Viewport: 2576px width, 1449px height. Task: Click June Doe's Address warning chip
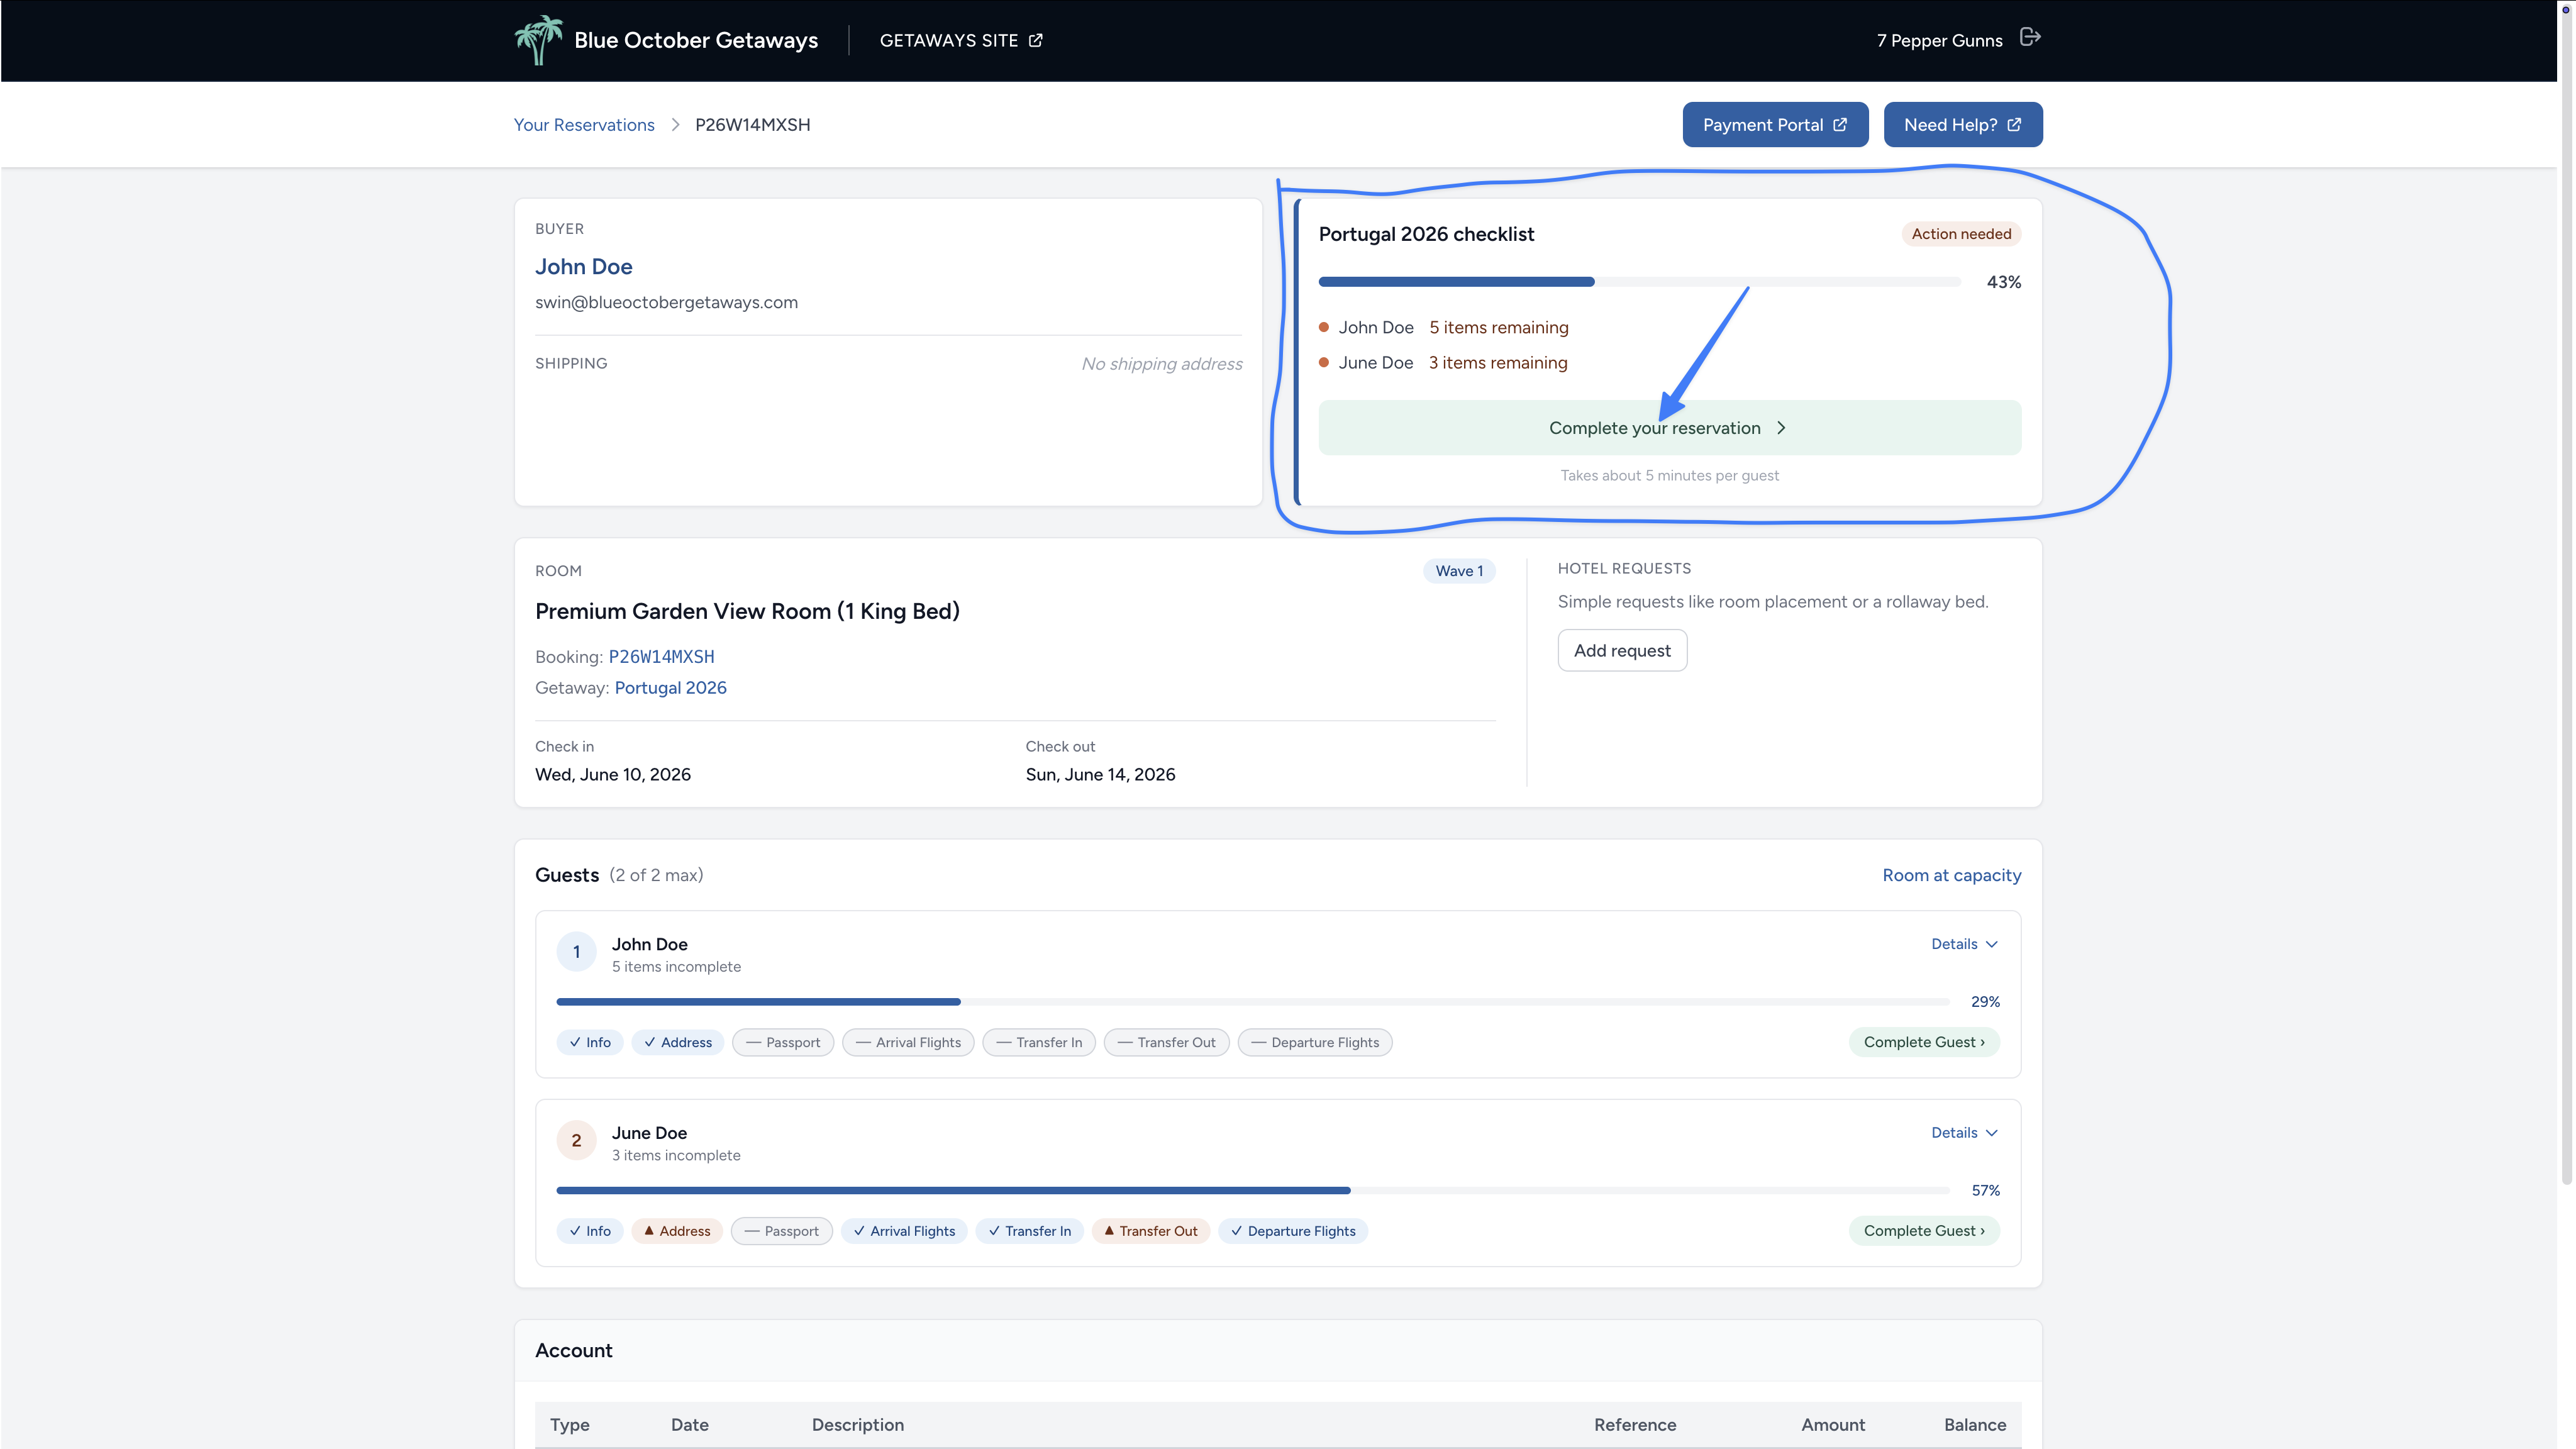(677, 1231)
